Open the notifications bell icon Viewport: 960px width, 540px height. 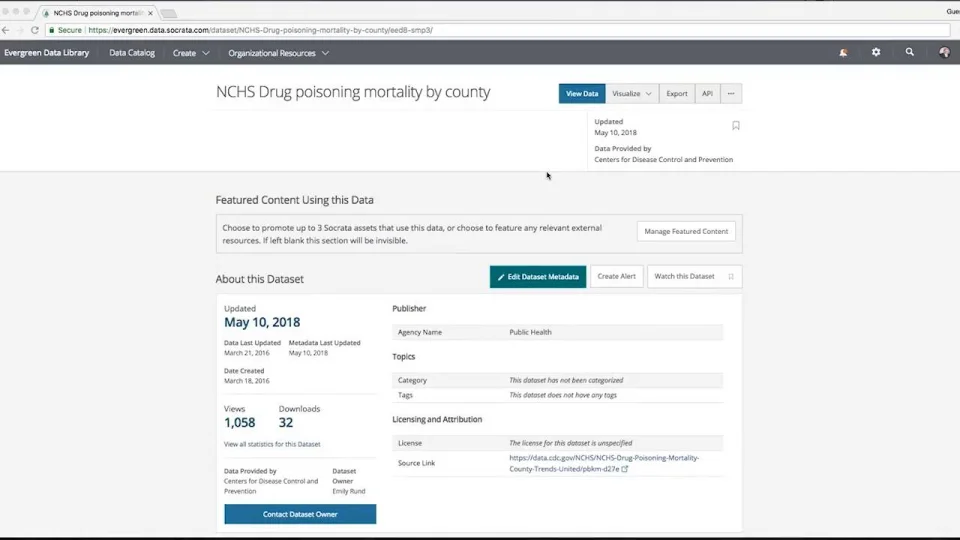(844, 52)
